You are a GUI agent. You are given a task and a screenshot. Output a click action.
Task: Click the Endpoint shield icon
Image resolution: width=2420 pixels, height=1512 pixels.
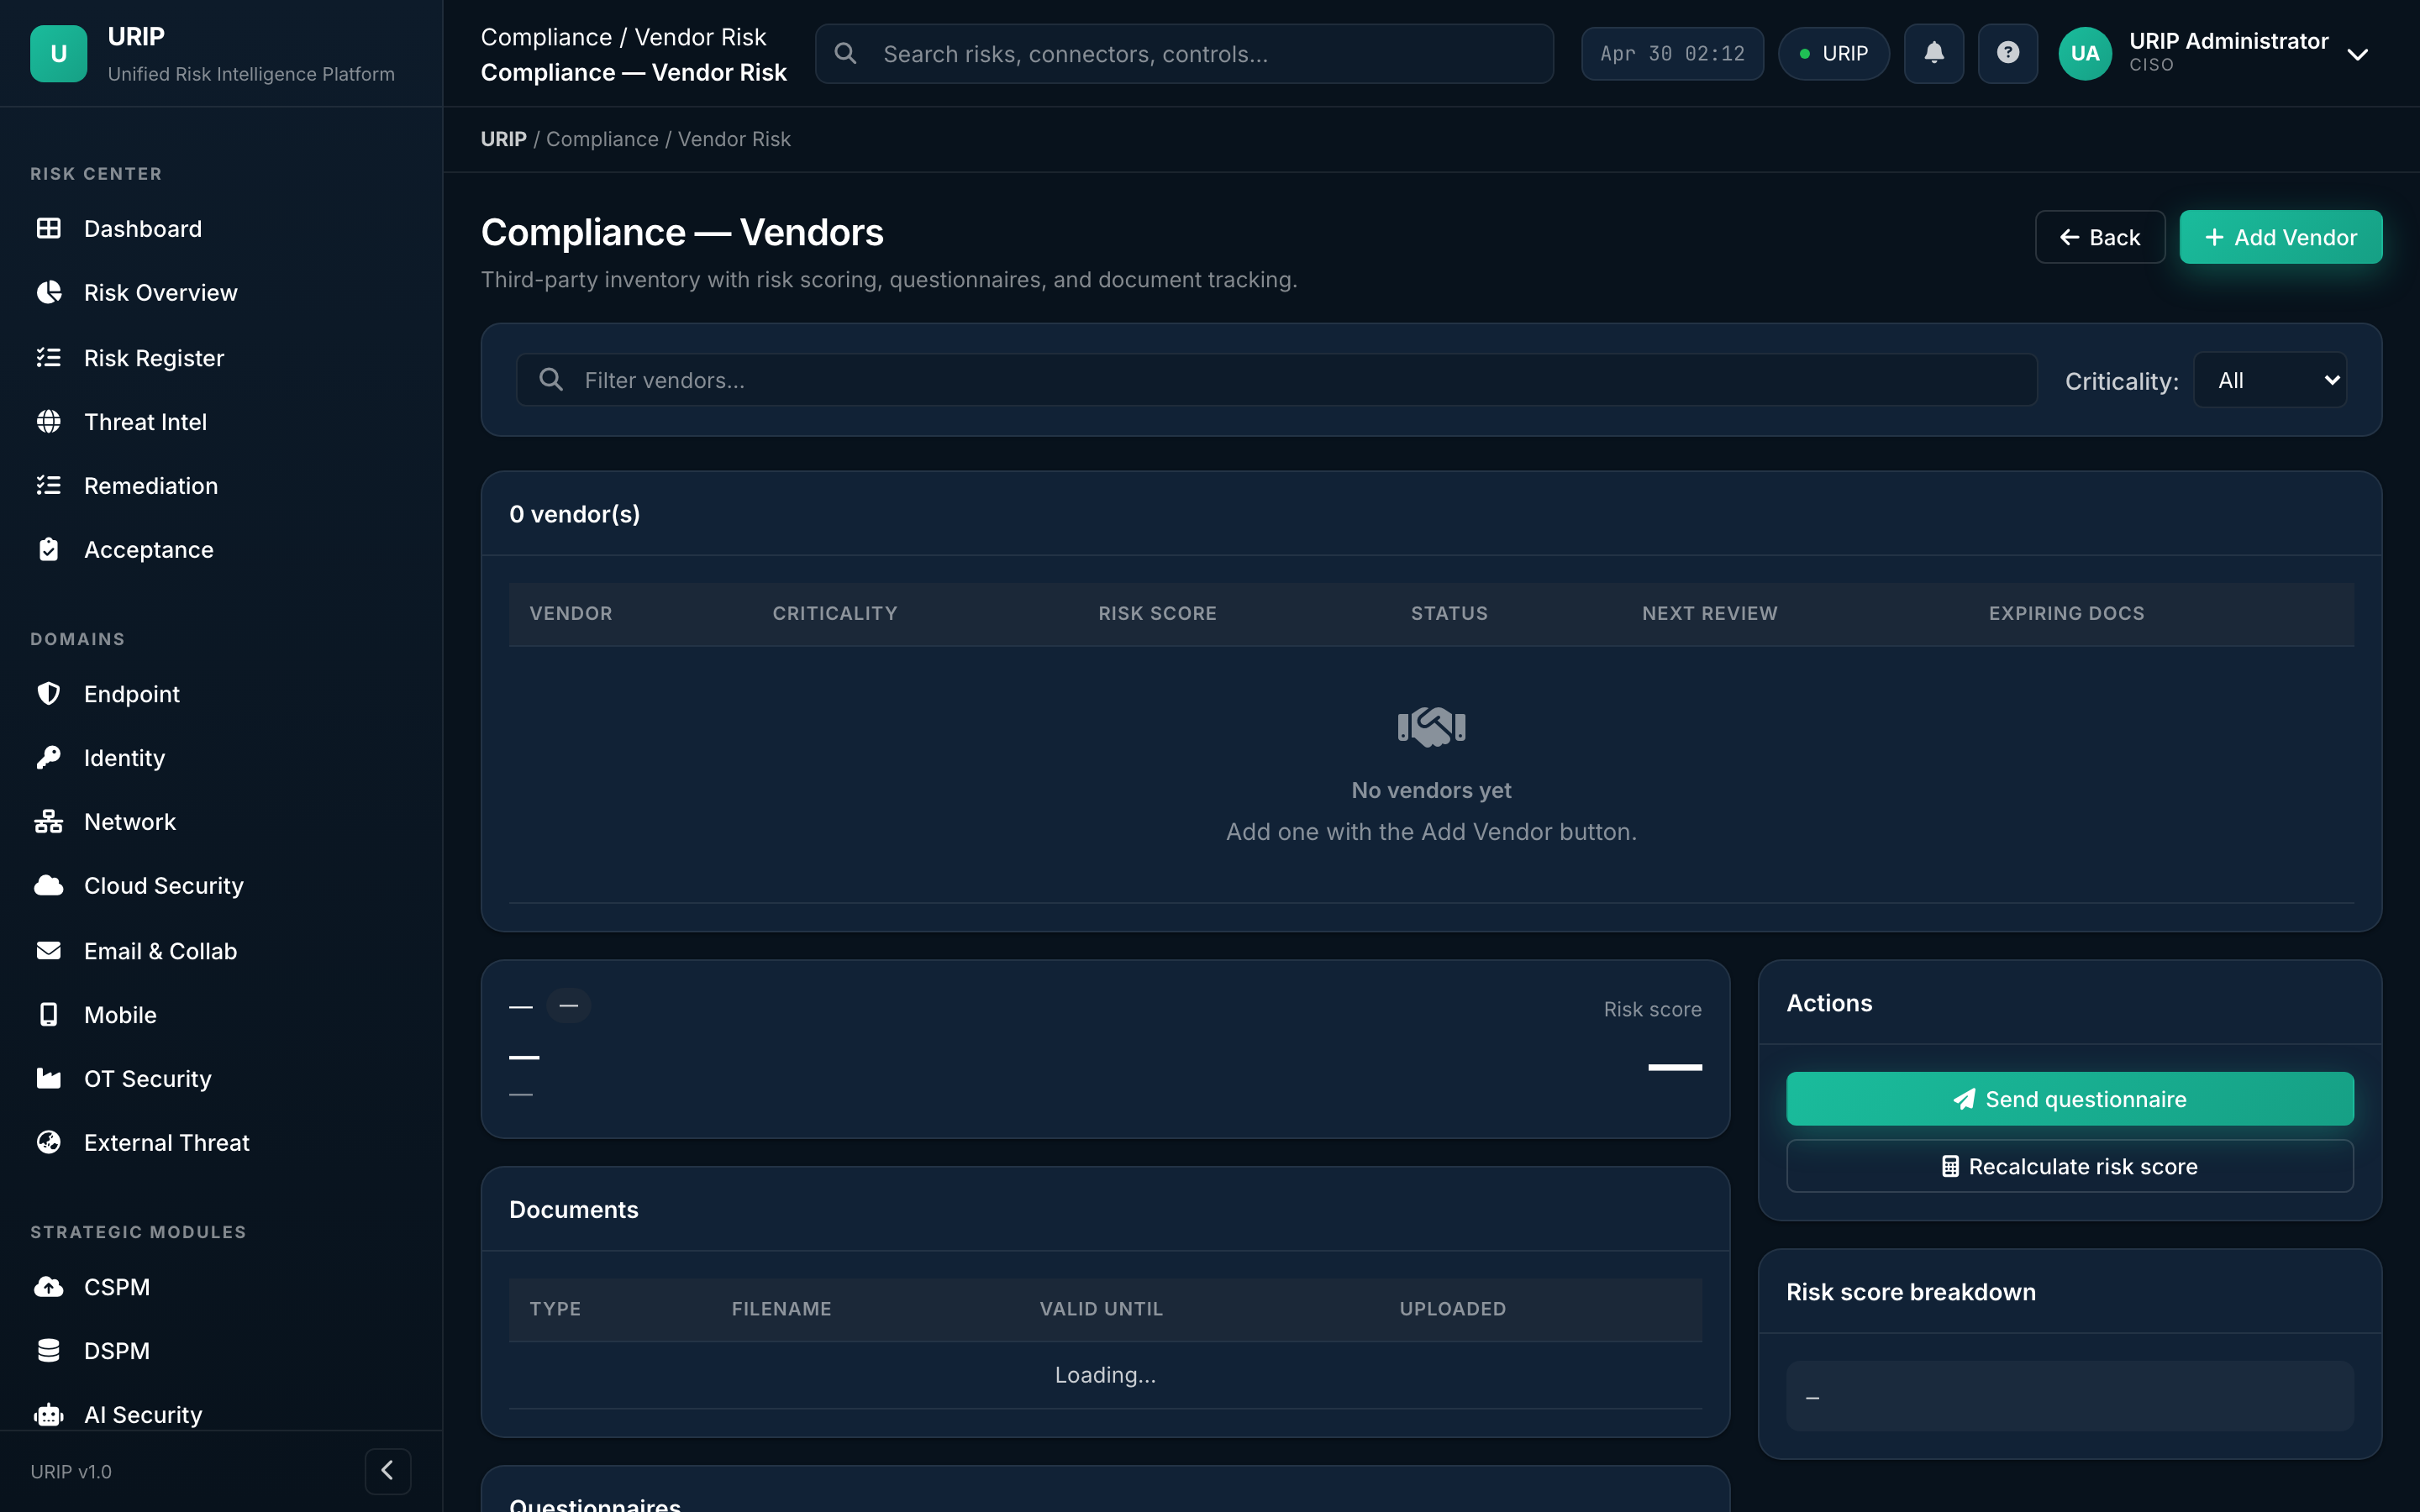click(48, 694)
